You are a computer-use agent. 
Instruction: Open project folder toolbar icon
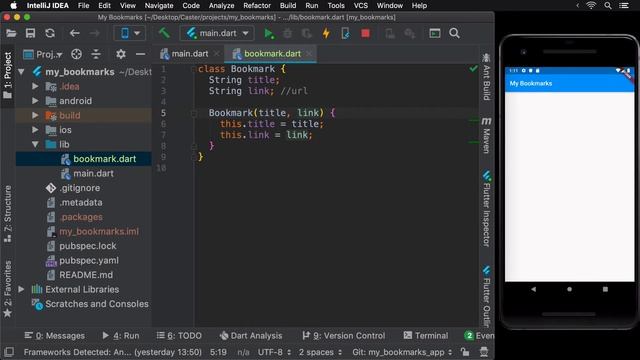[11, 33]
